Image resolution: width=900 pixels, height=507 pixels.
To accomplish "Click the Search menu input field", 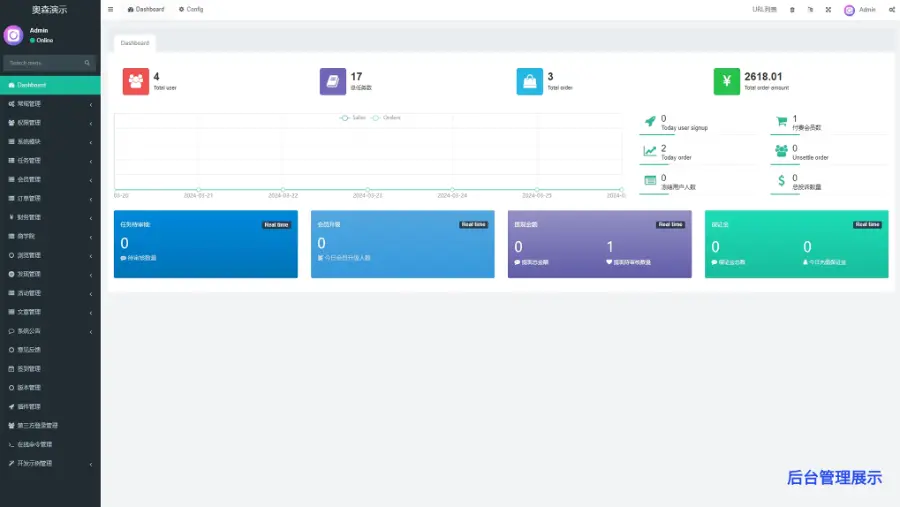I will pyautogui.click(x=42, y=63).
